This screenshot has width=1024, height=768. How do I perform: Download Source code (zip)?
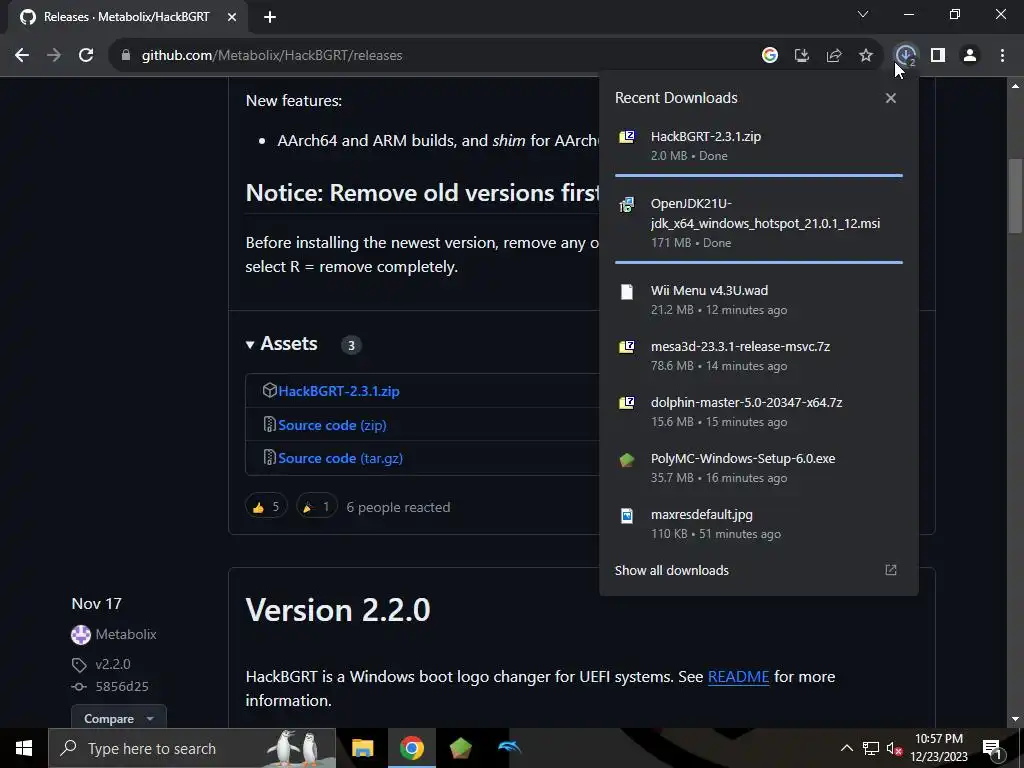coord(332,425)
